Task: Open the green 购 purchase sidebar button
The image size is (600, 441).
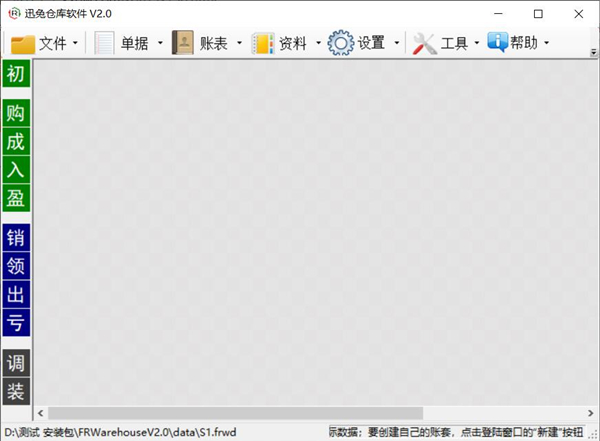Action: pyautogui.click(x=16, y=113)
